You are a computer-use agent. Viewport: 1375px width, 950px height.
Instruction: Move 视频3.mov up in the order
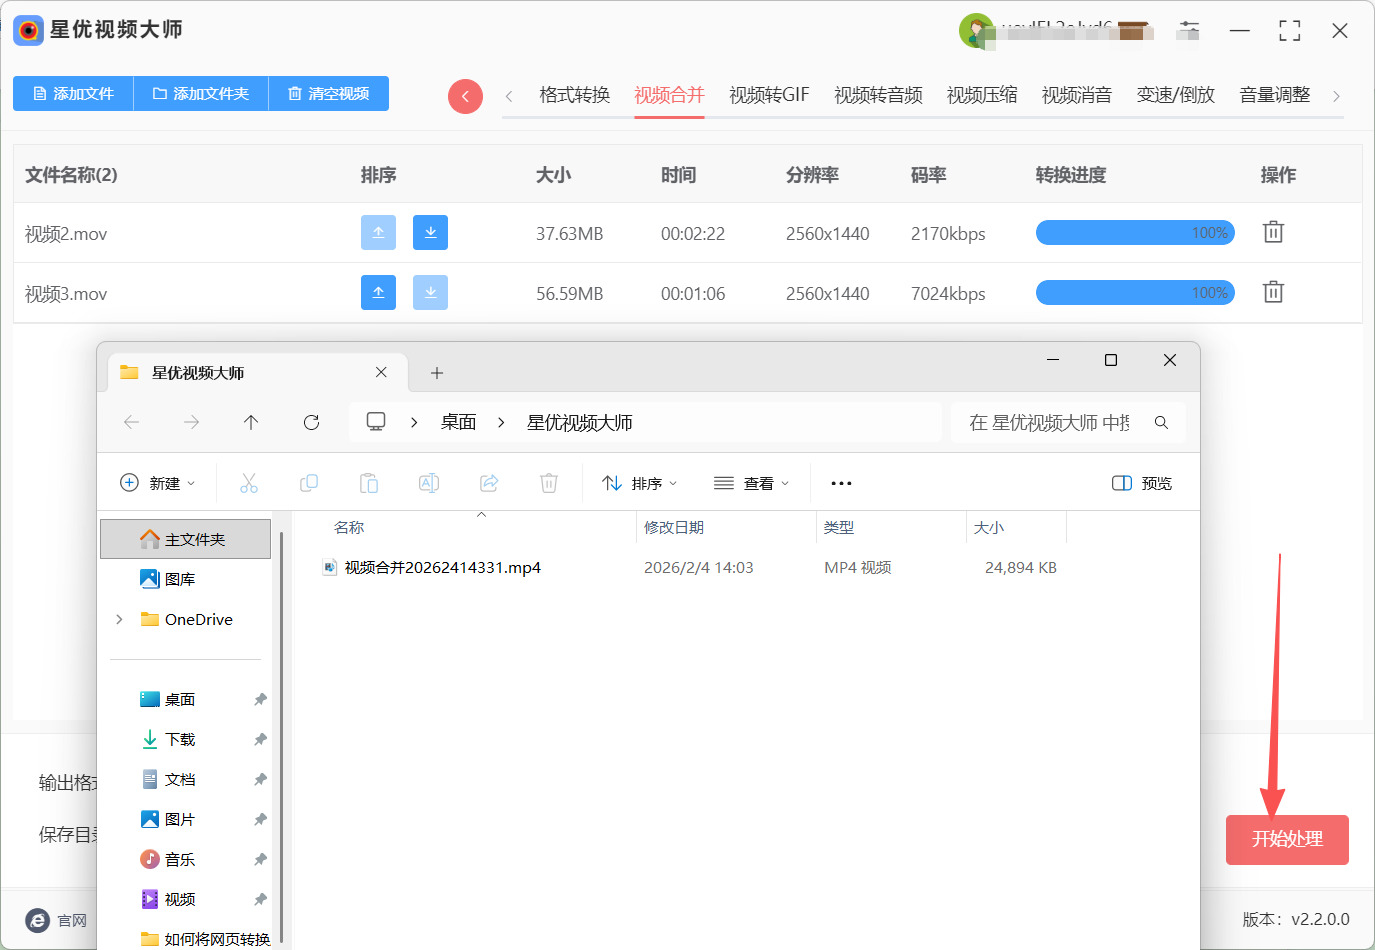pos(378,293)
